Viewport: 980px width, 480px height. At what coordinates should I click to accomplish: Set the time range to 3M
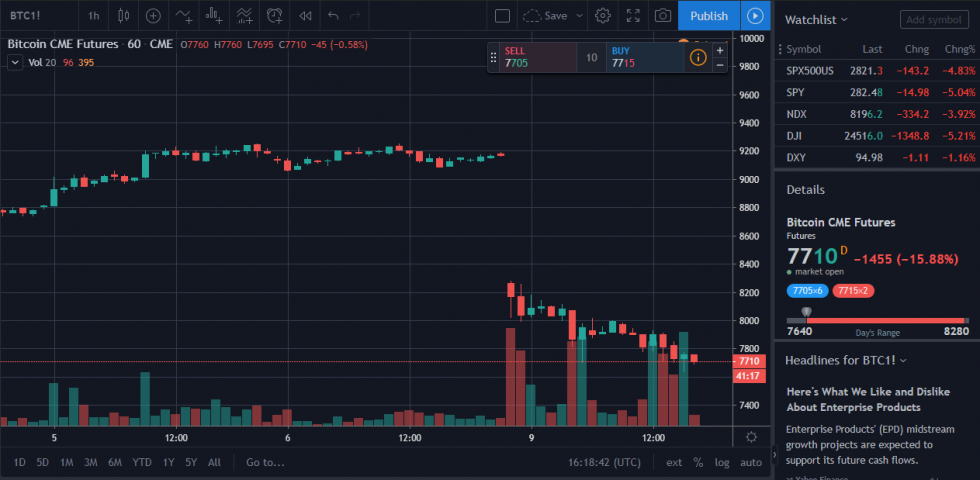(x=91, y=462)
